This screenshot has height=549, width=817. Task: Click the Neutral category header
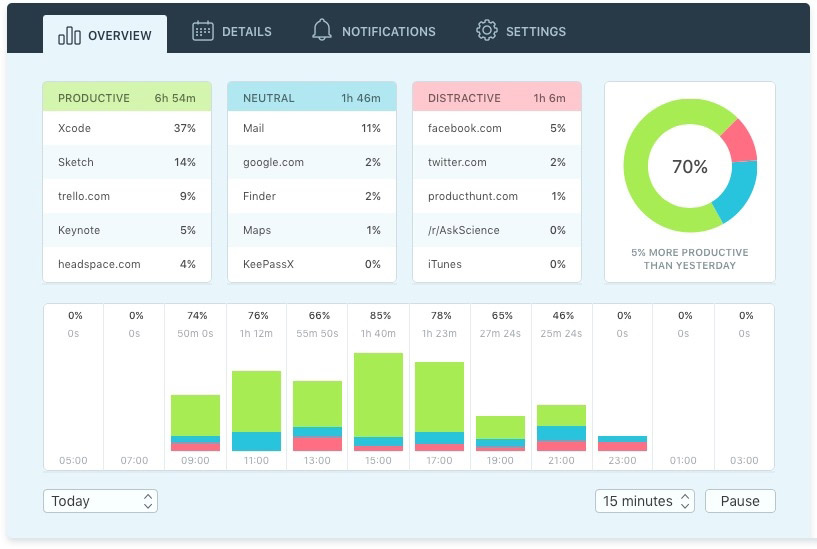312,98
